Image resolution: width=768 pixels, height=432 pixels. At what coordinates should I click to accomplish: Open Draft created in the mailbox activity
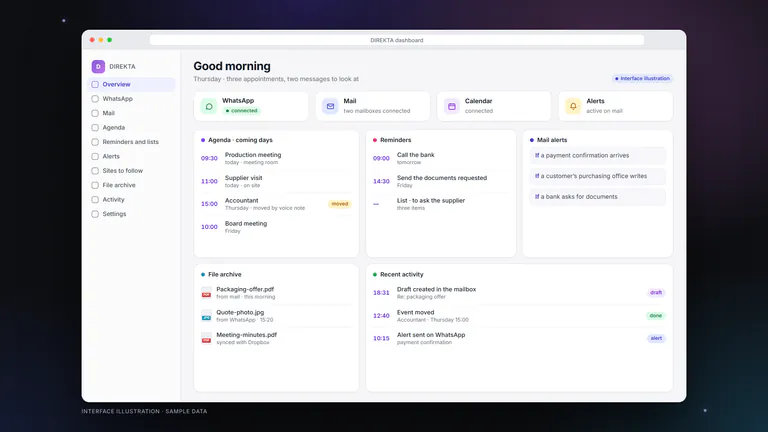(519, 292)
